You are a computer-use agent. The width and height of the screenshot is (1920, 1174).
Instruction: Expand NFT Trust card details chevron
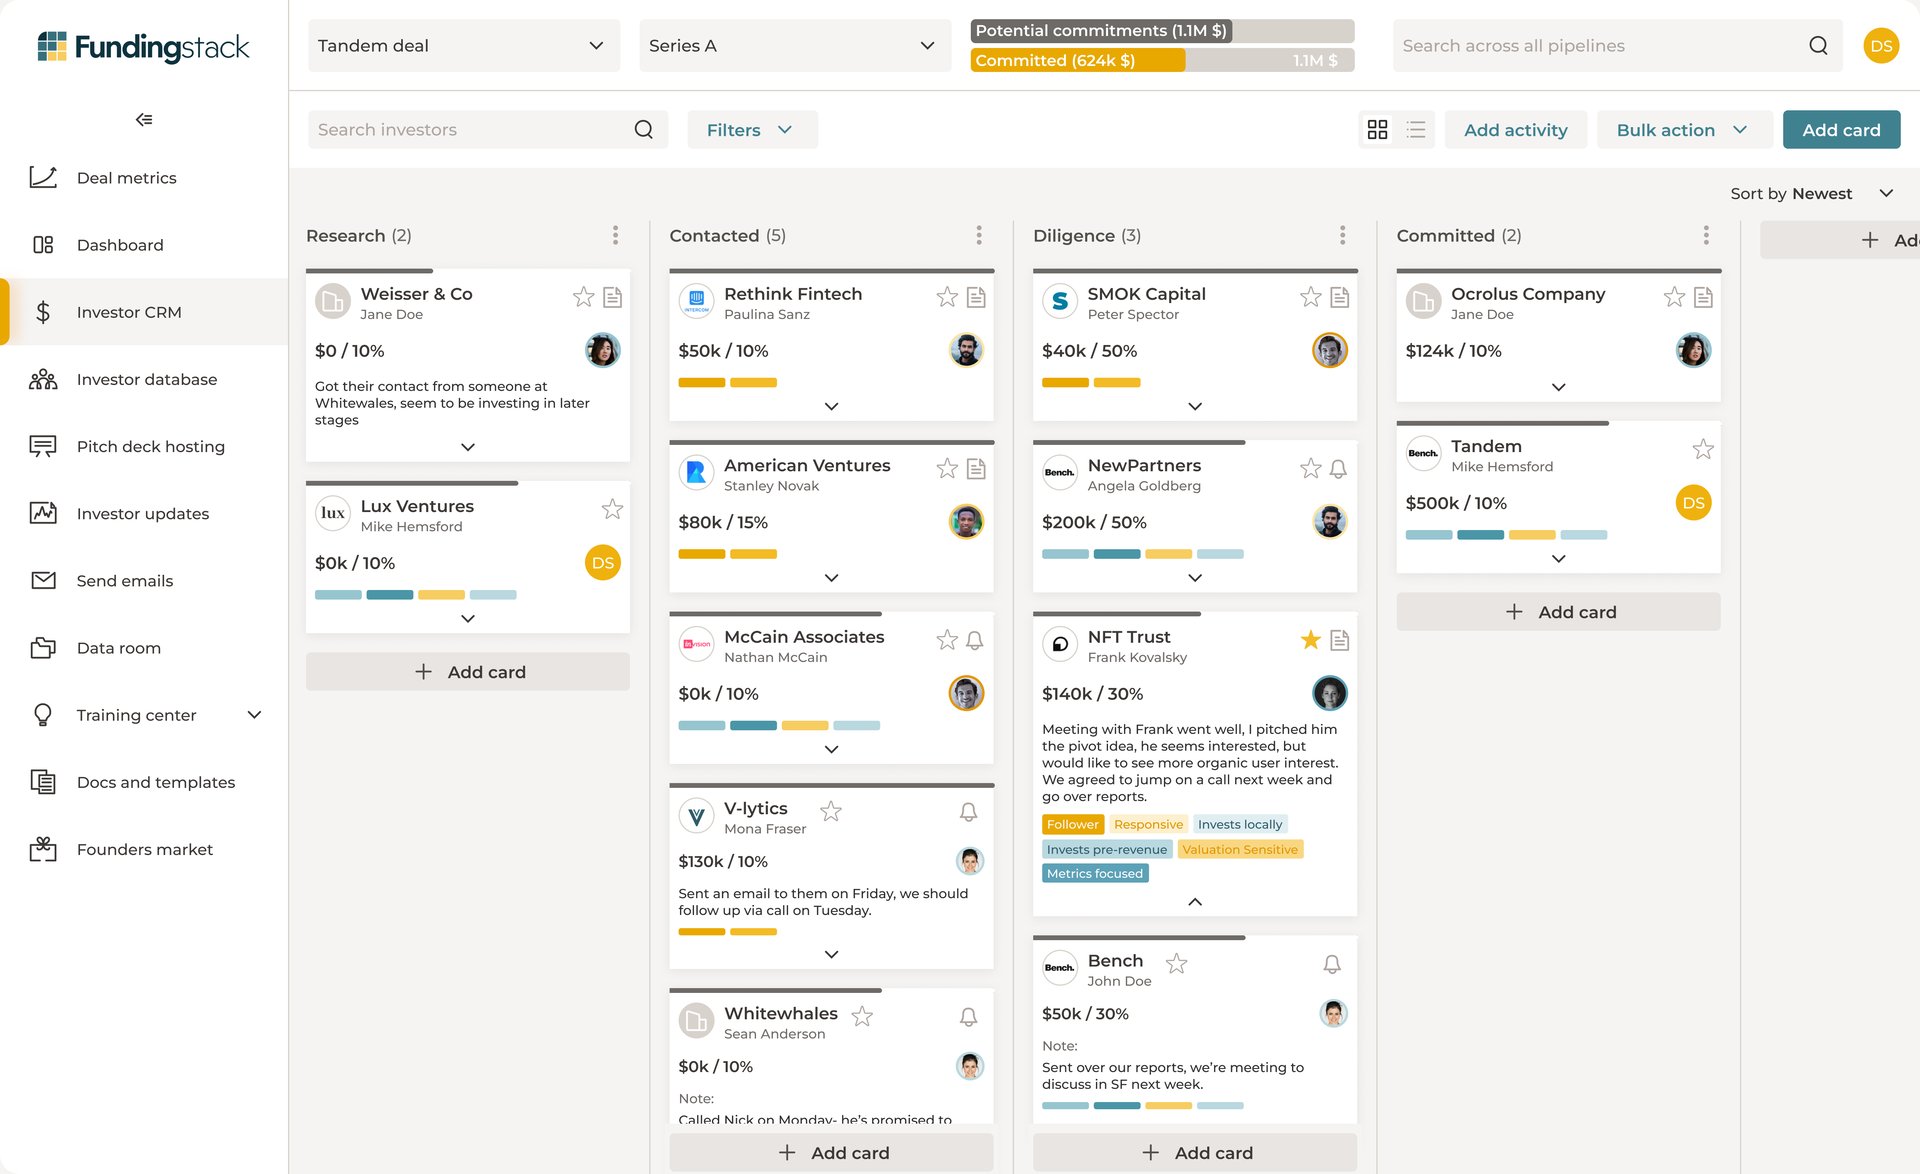click(x=1195, y=902)
